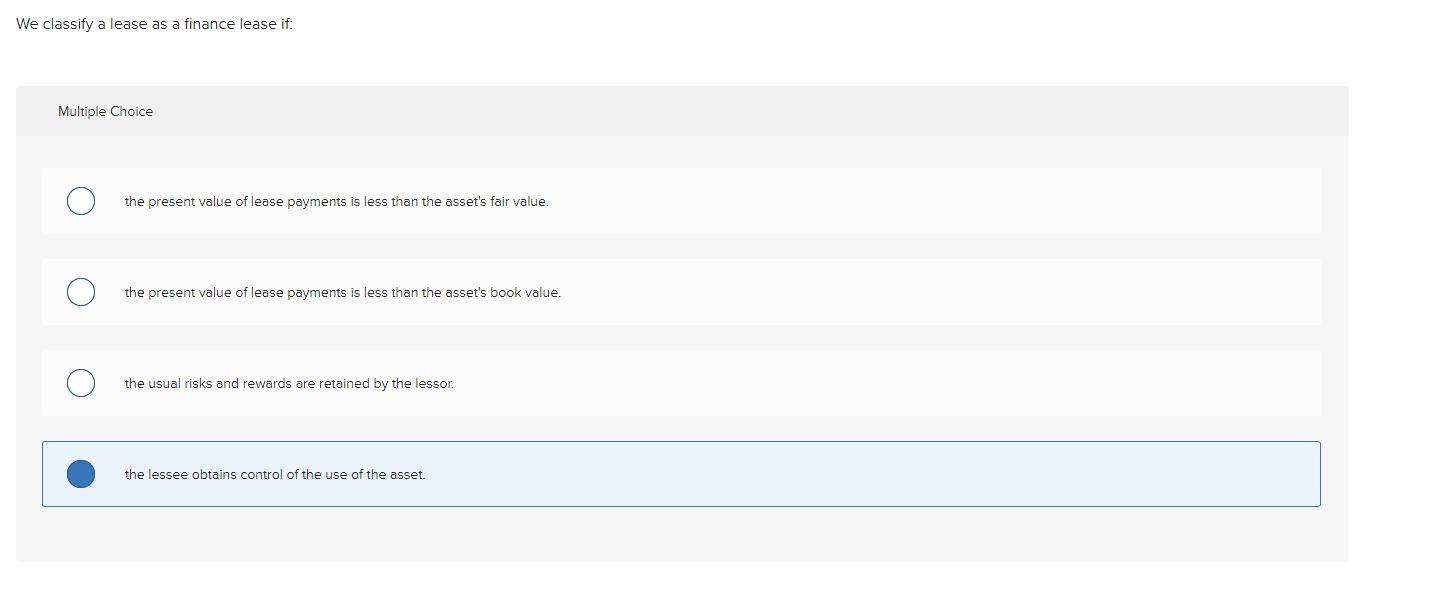Click question text 'We classify a lease as a finance lease'
The width and height of the screenshot is (1445, 595).
[155, 24]
